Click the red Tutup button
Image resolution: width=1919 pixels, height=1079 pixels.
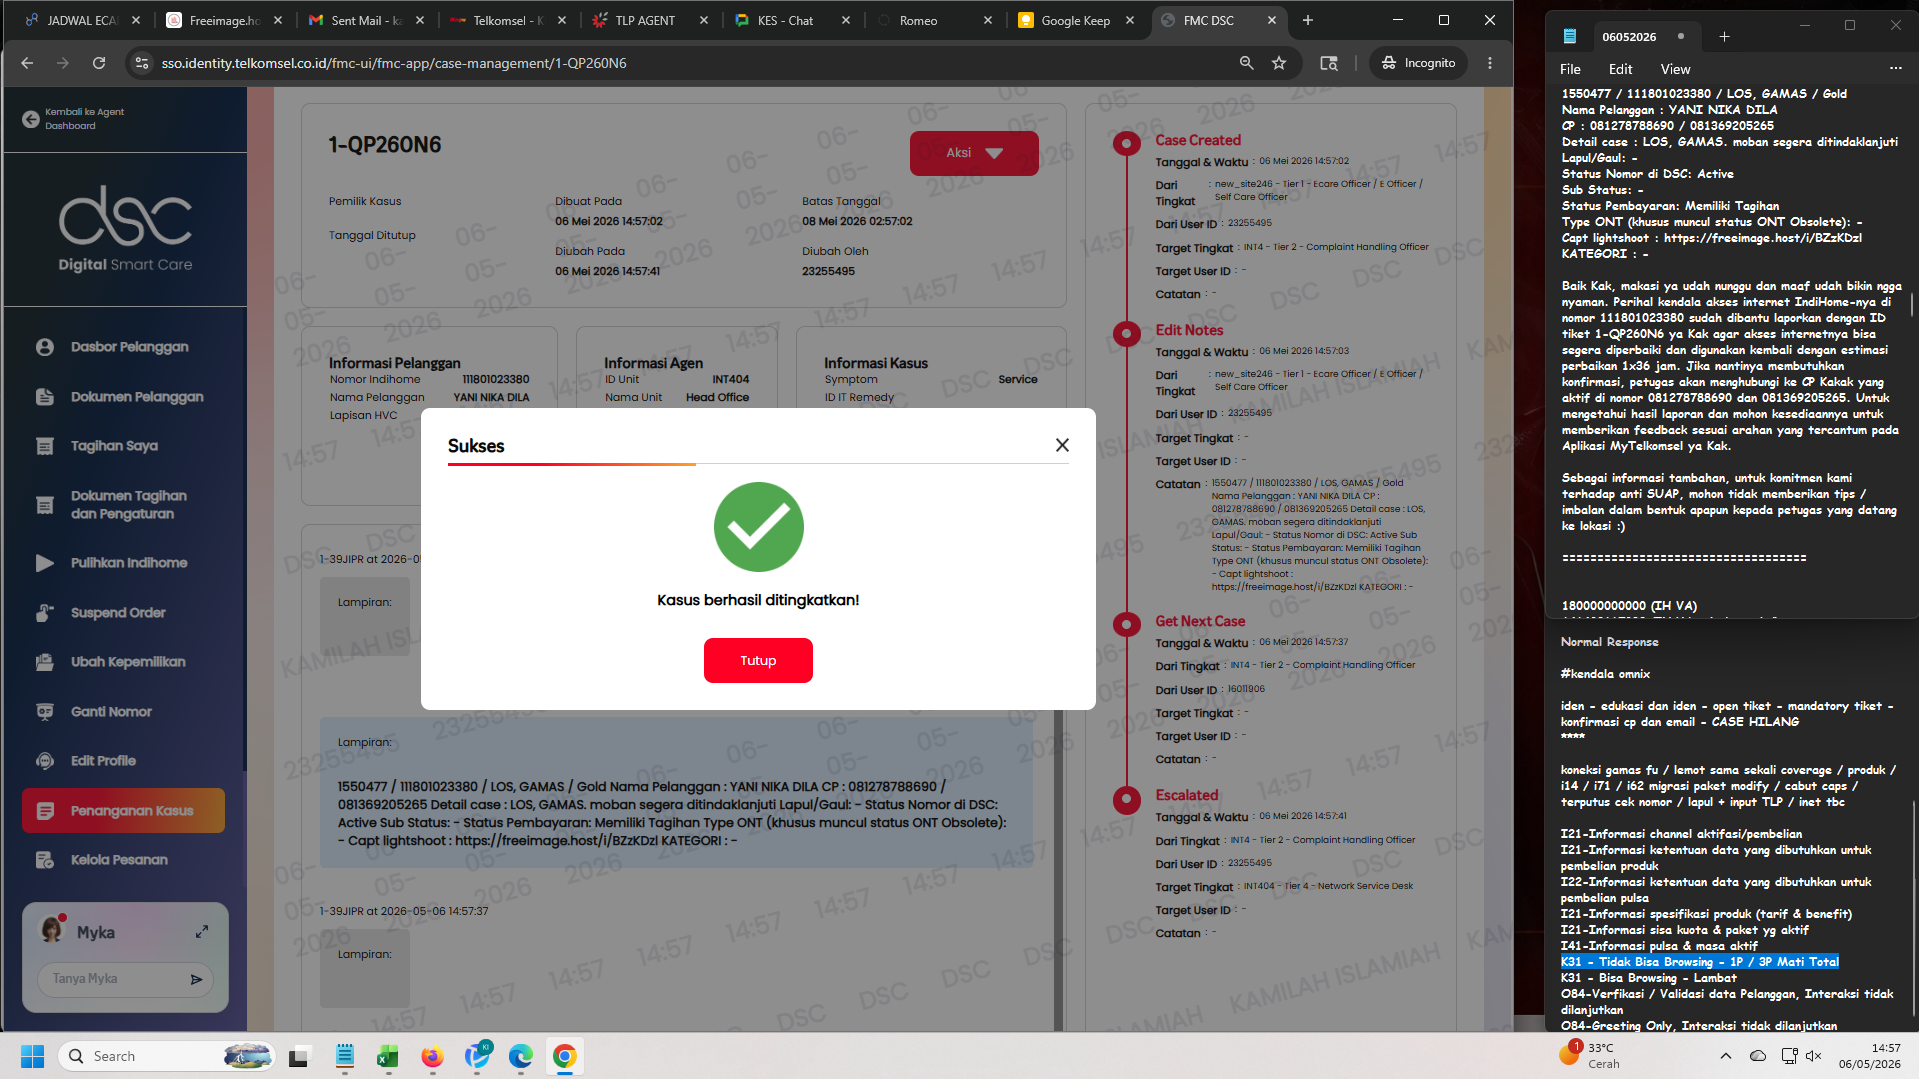(x=758, y=660)
